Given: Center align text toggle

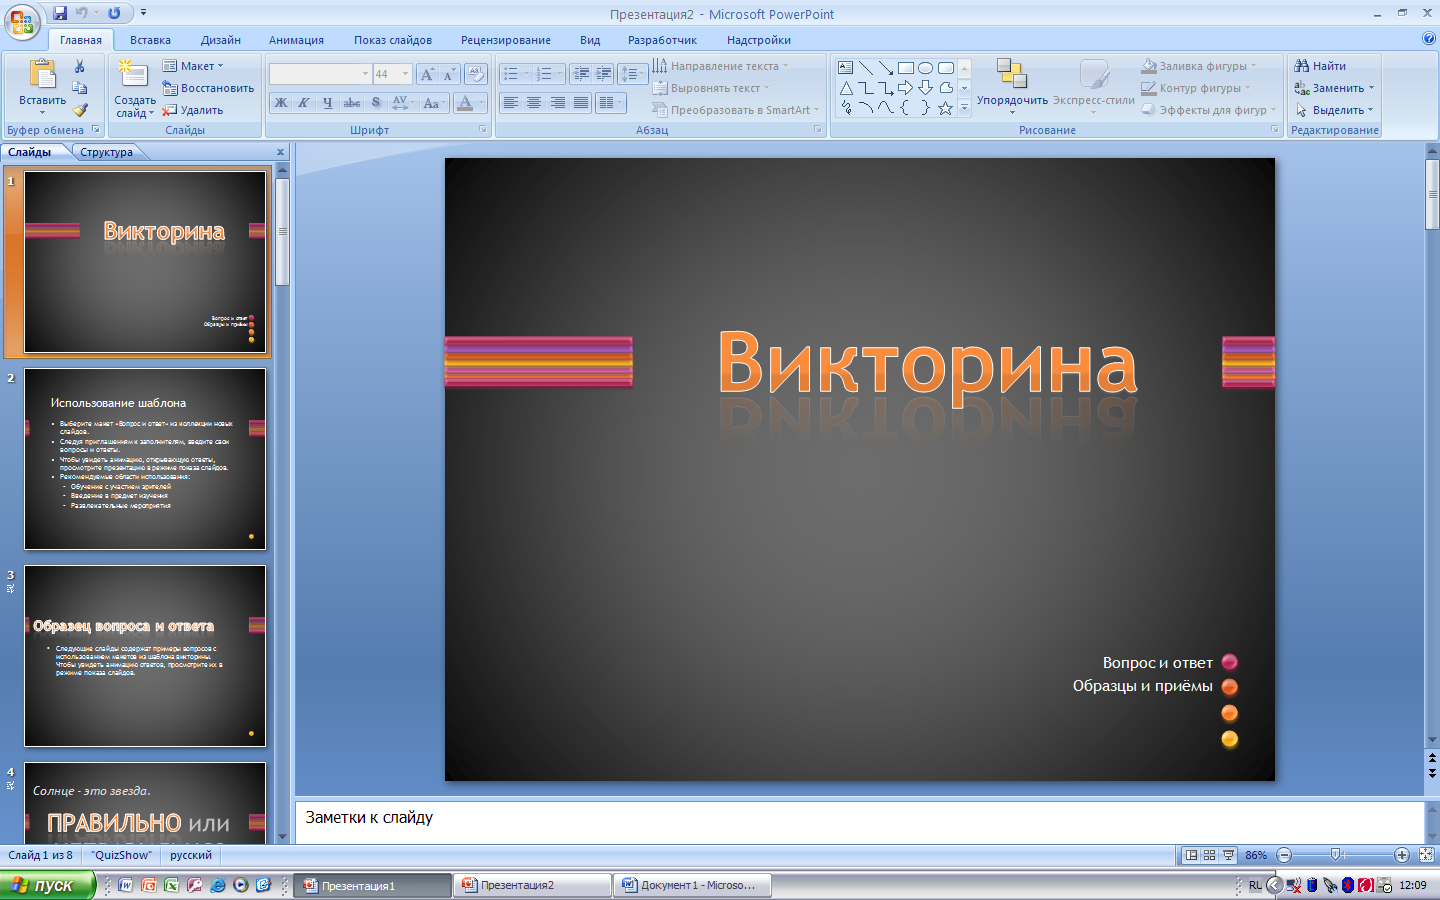Looking at the screenshot, I should [x=534, y=103].
